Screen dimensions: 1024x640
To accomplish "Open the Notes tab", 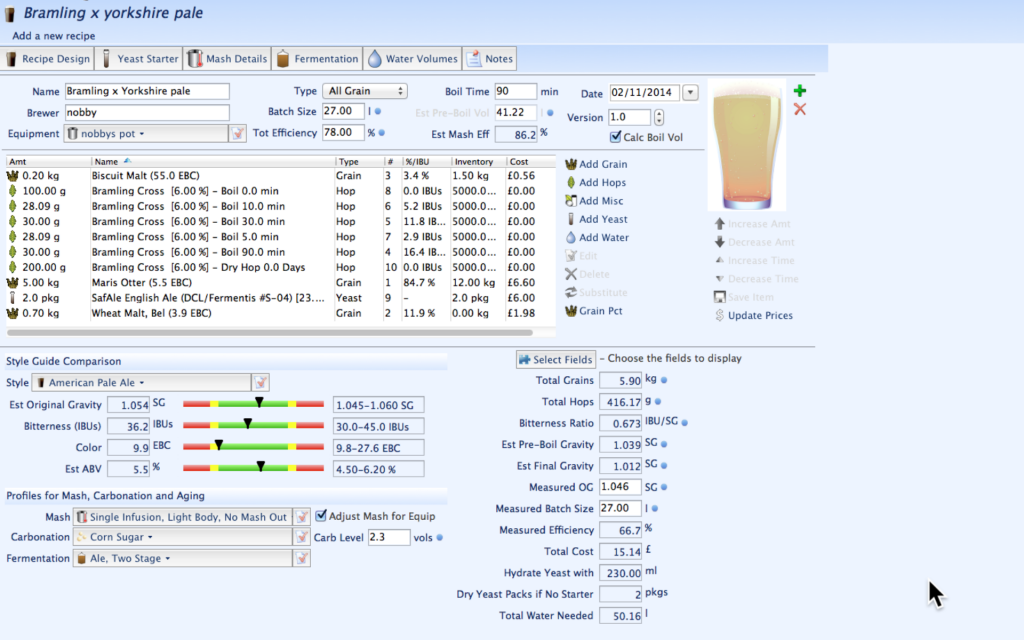I will (490, 59).
